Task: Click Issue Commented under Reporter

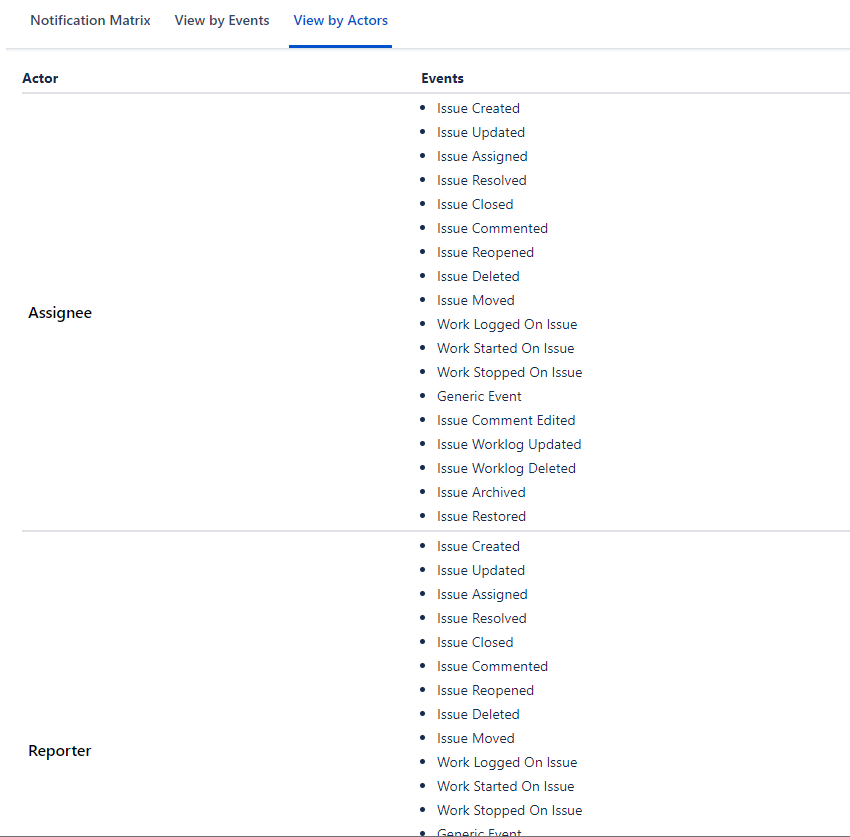Action: (x=492, y=666)
